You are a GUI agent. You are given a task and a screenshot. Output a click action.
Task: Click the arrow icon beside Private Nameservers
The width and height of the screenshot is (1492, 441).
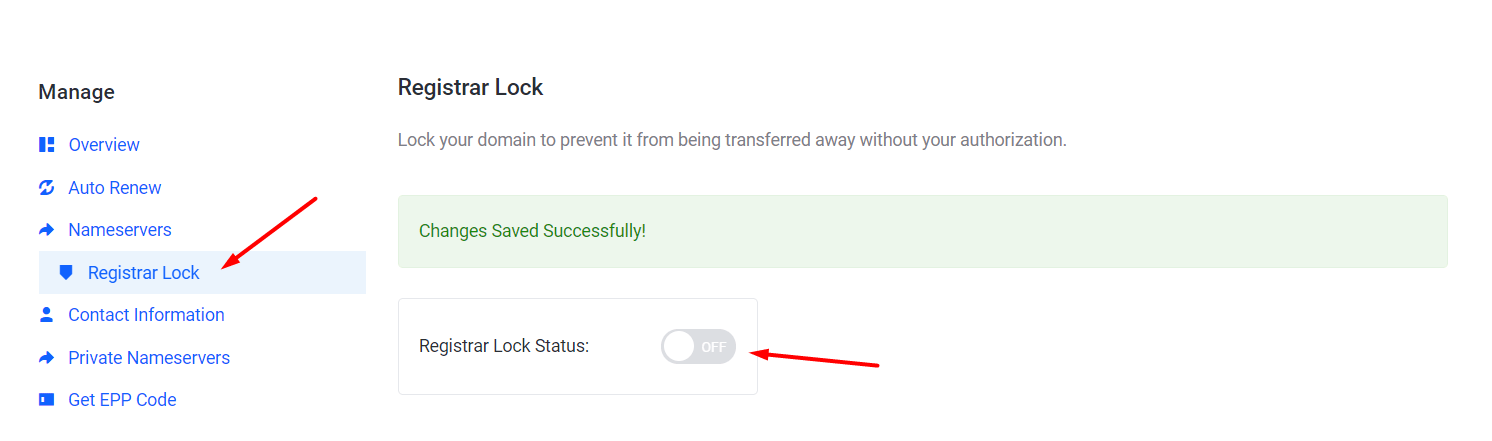coord(46,357)
